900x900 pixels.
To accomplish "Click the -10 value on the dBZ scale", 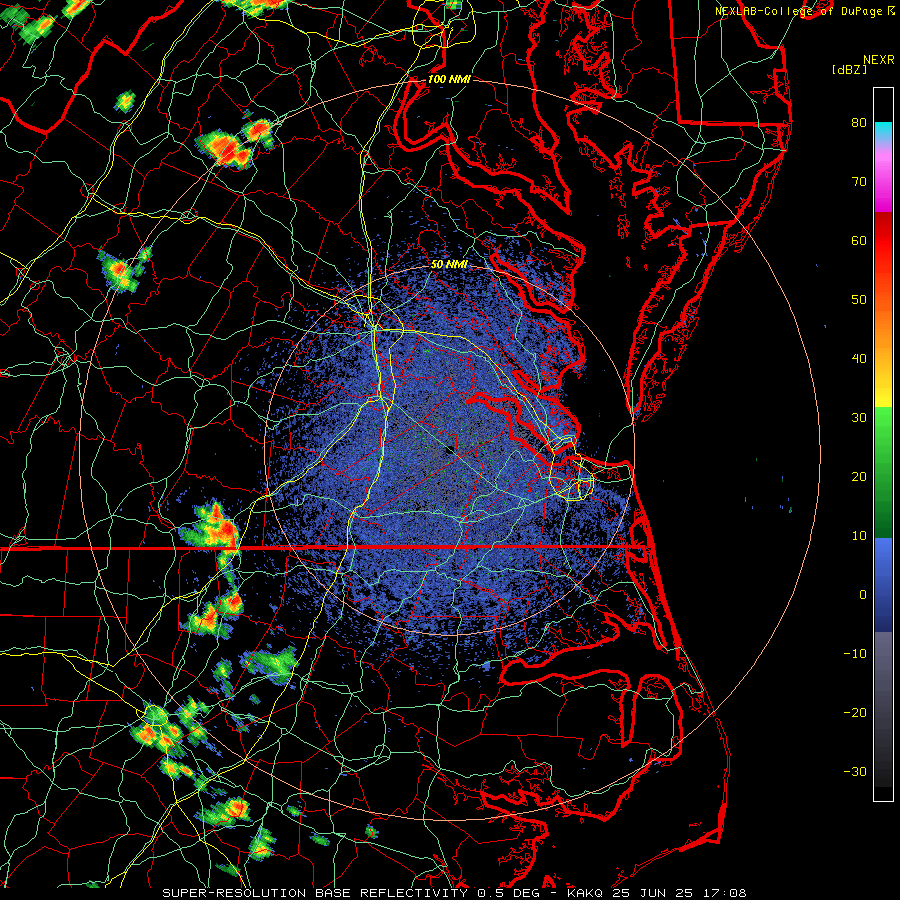I will click(855, 654).
